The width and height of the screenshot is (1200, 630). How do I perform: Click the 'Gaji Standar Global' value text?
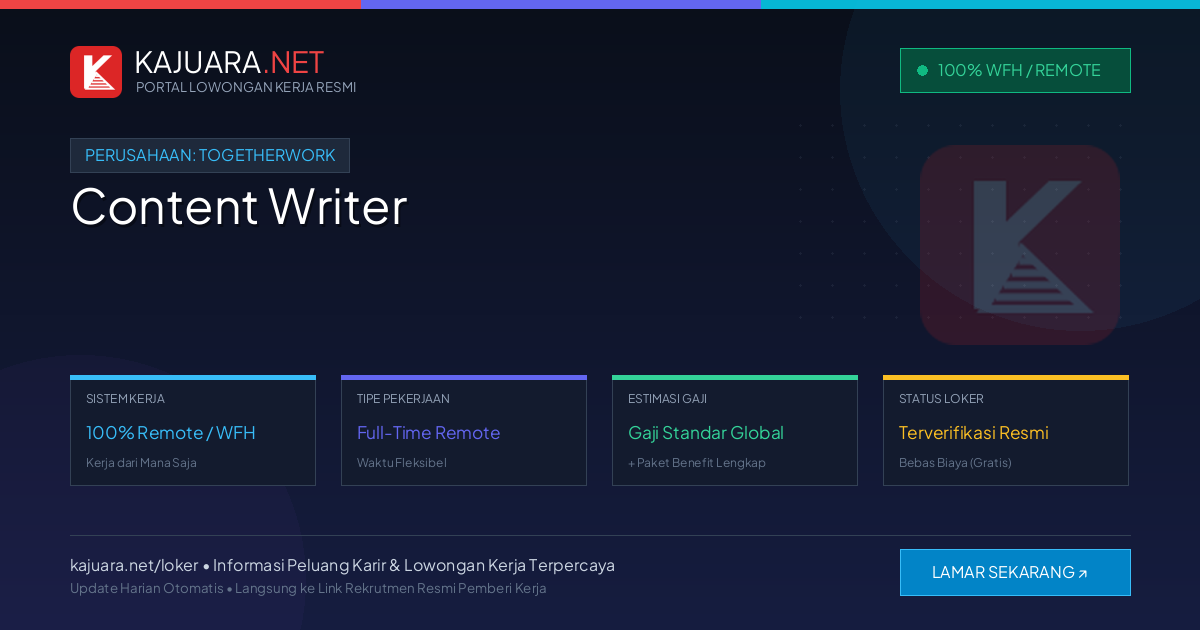coord(706,433)
